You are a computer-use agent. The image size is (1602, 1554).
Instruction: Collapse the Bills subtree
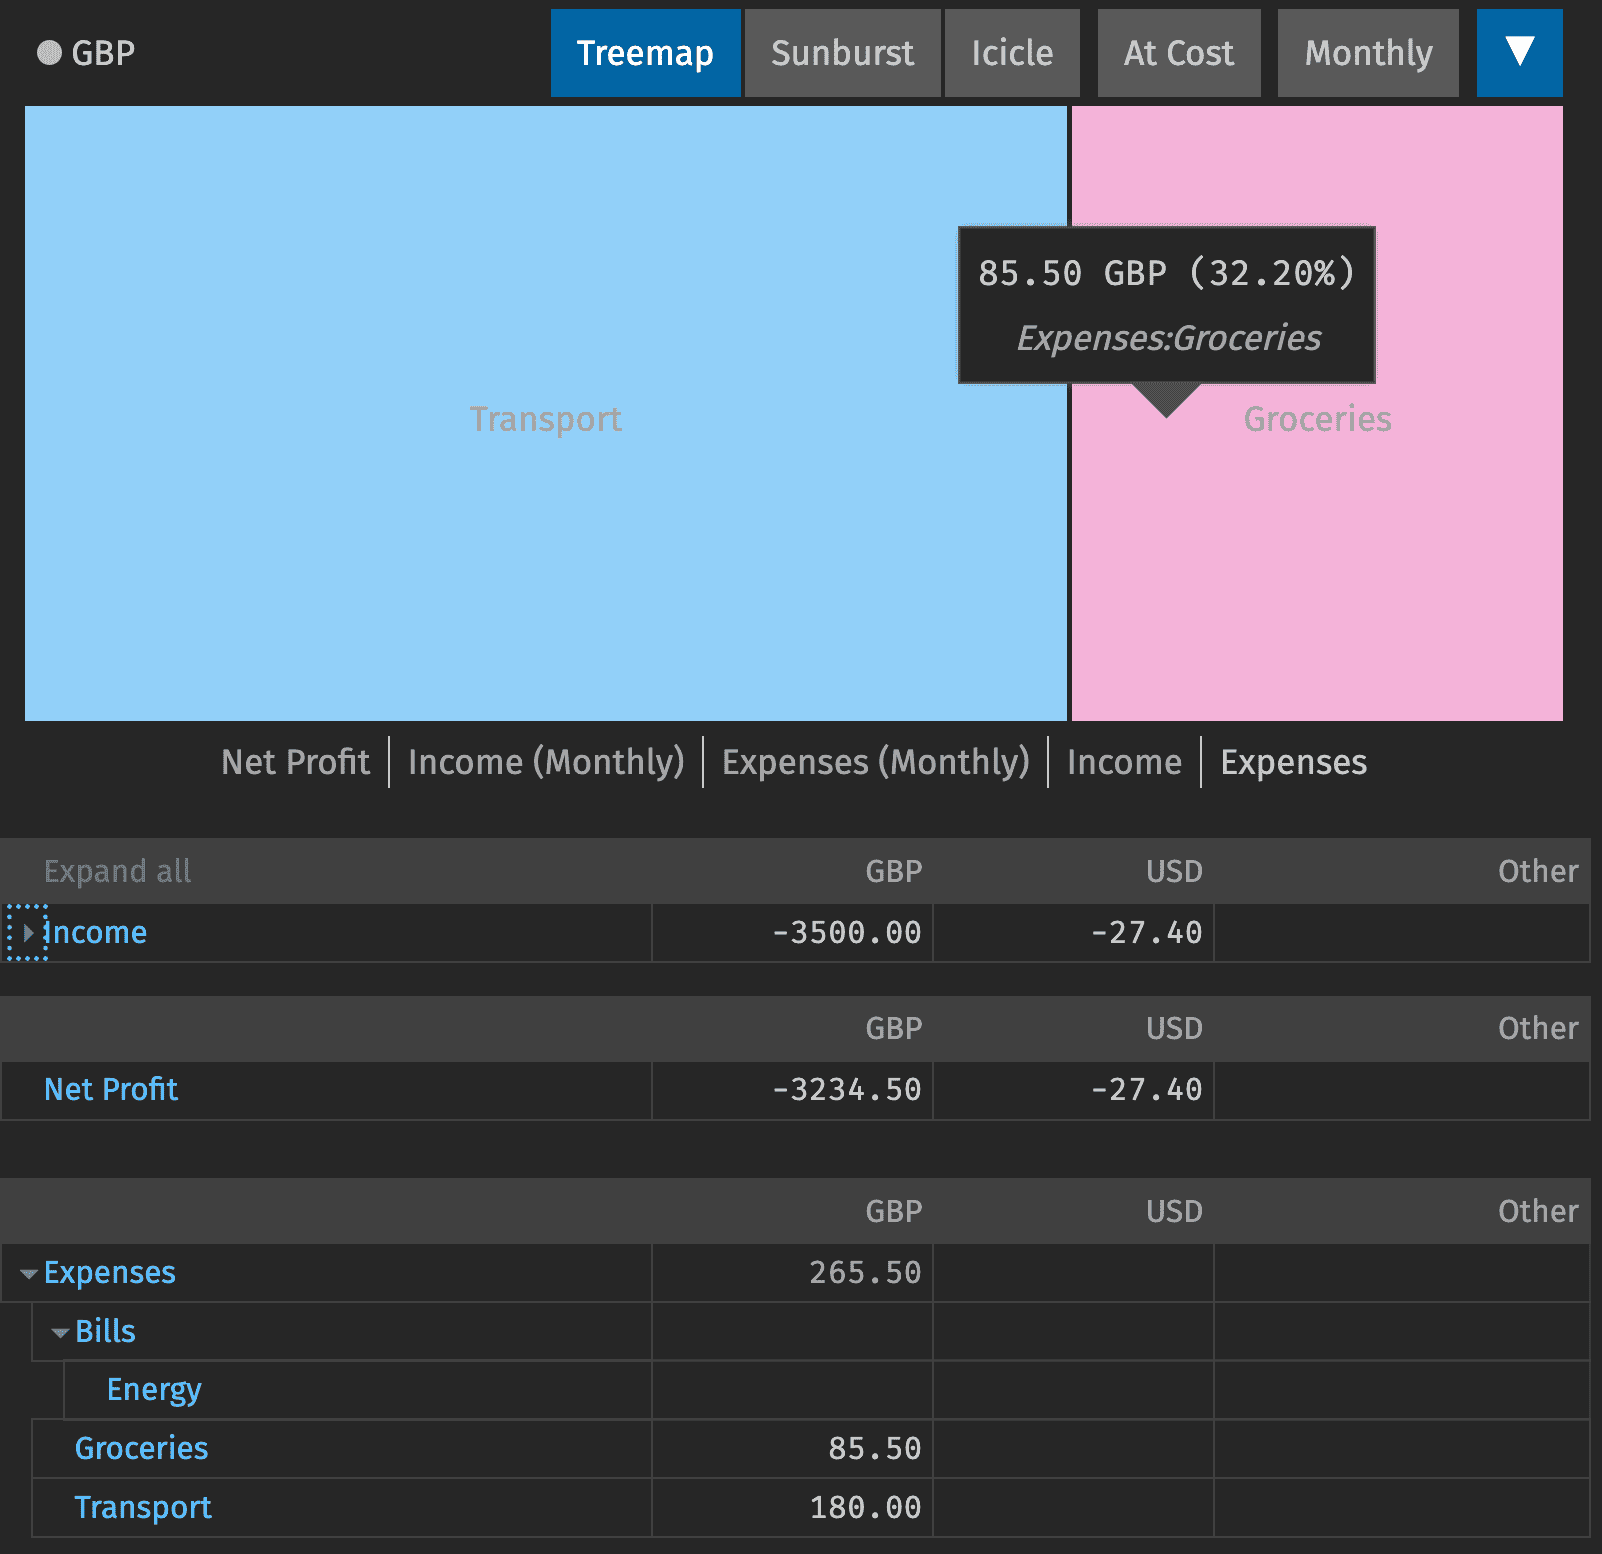59,1331
